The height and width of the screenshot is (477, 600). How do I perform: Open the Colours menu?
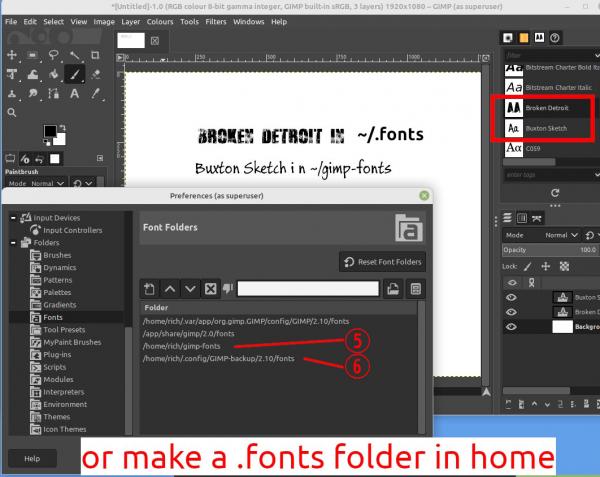(x=160, y=22)
